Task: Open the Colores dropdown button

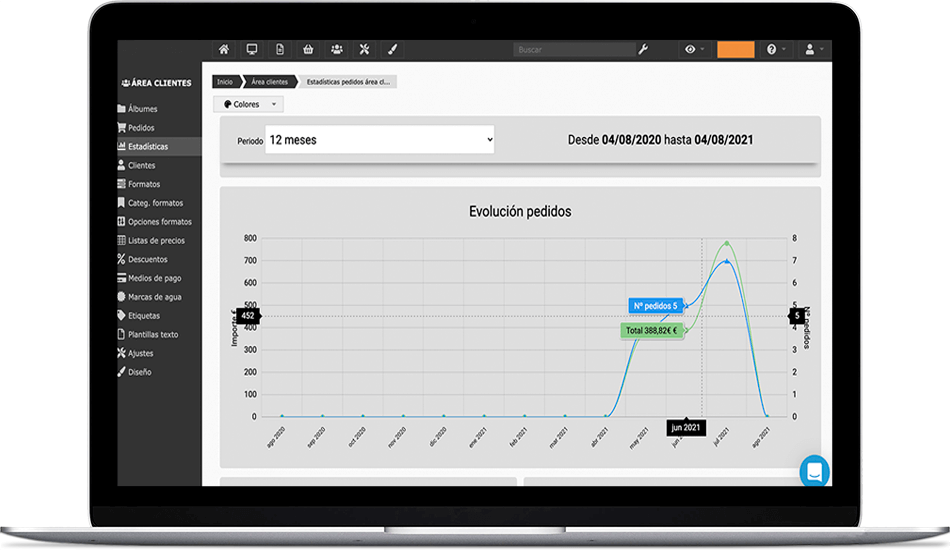Action: click(x=248, y=104)
